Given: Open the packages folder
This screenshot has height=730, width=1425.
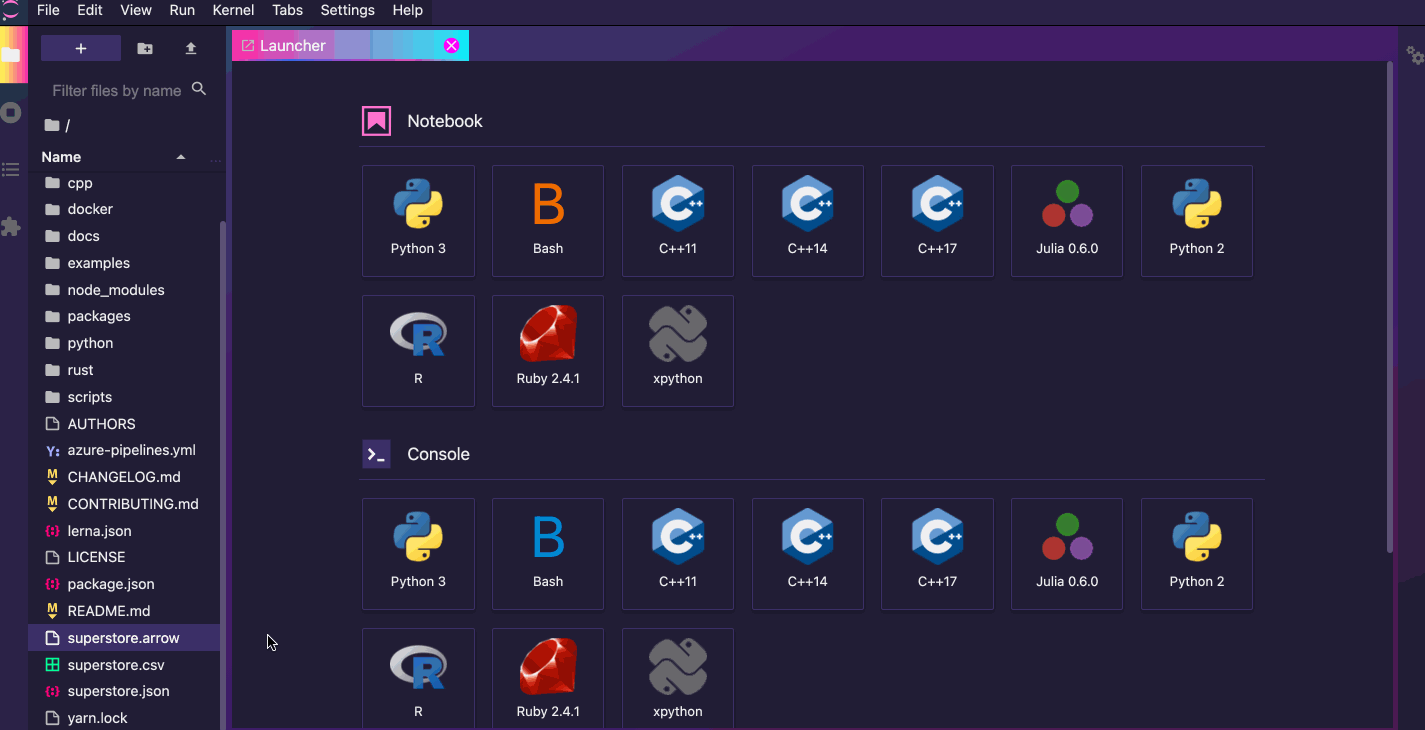Looking at the screenshot, I should click(x=124, y=316).
